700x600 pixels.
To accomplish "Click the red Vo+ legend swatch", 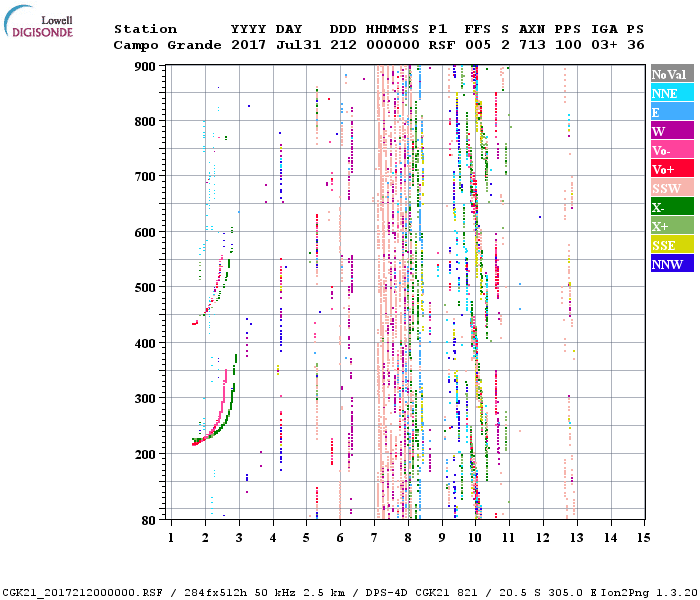I will (671, 169).
